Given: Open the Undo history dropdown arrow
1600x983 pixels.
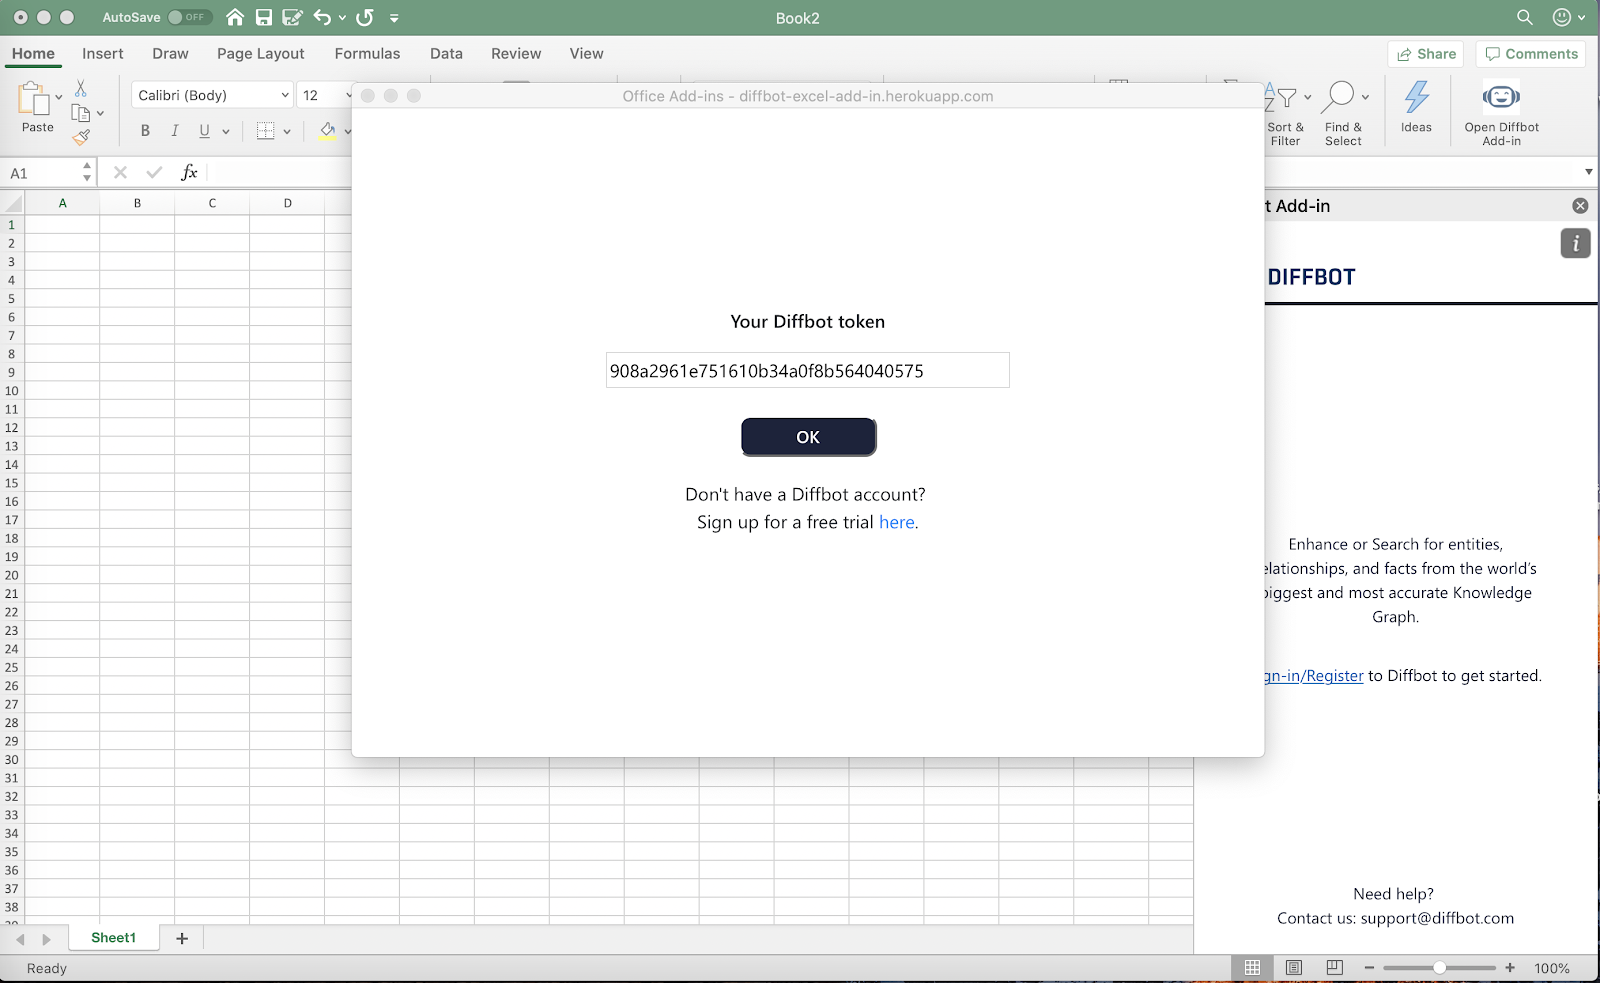Looking at the screenshot, I should 342,18.
